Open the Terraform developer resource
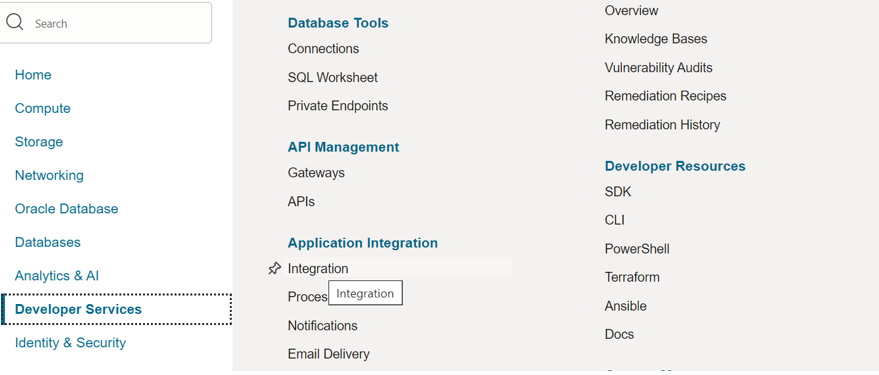 (632, 277)
